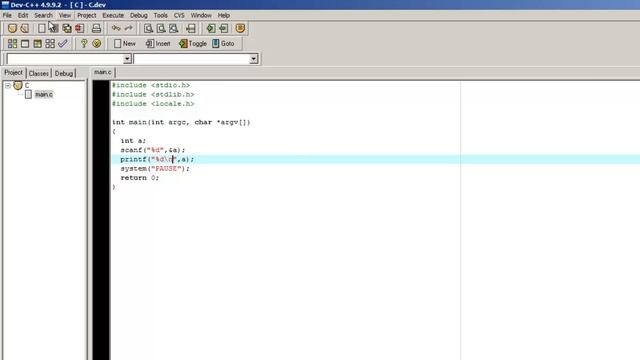Click the Go to Line icon
640x360 pixels.
coord(191,28)
